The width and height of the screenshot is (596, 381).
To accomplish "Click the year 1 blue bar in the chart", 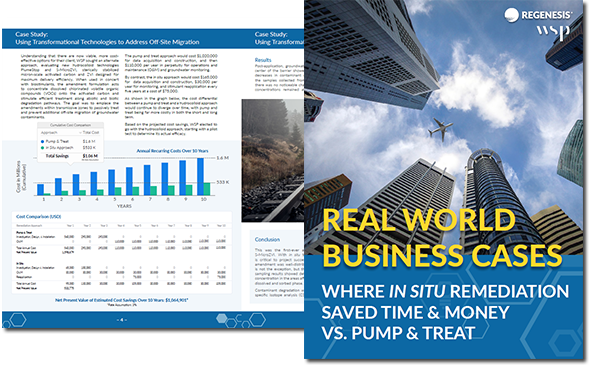I will pyautogui.click(x=40, y=190).
